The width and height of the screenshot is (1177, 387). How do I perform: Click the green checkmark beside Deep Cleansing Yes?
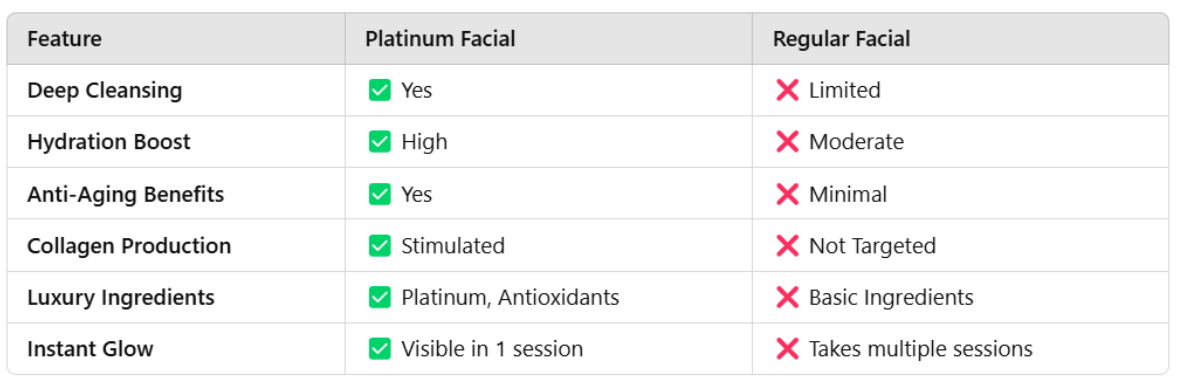(380, 91)
